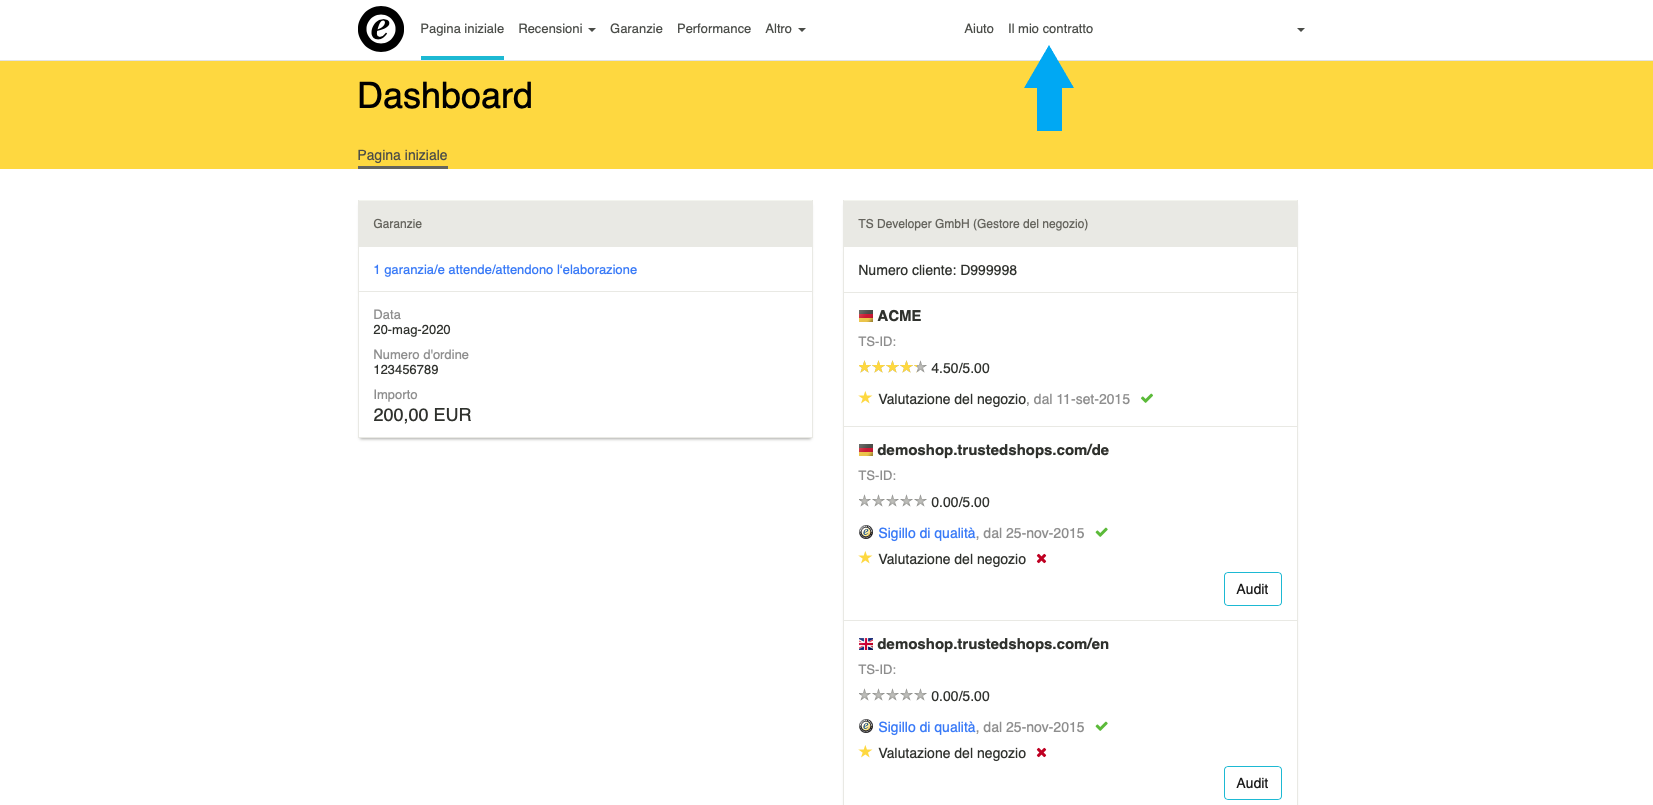The image size is (1653, 805).
Task: Click the red cross under demoshop.trustedshops.com/en
Action: (x=1041, y=752)
